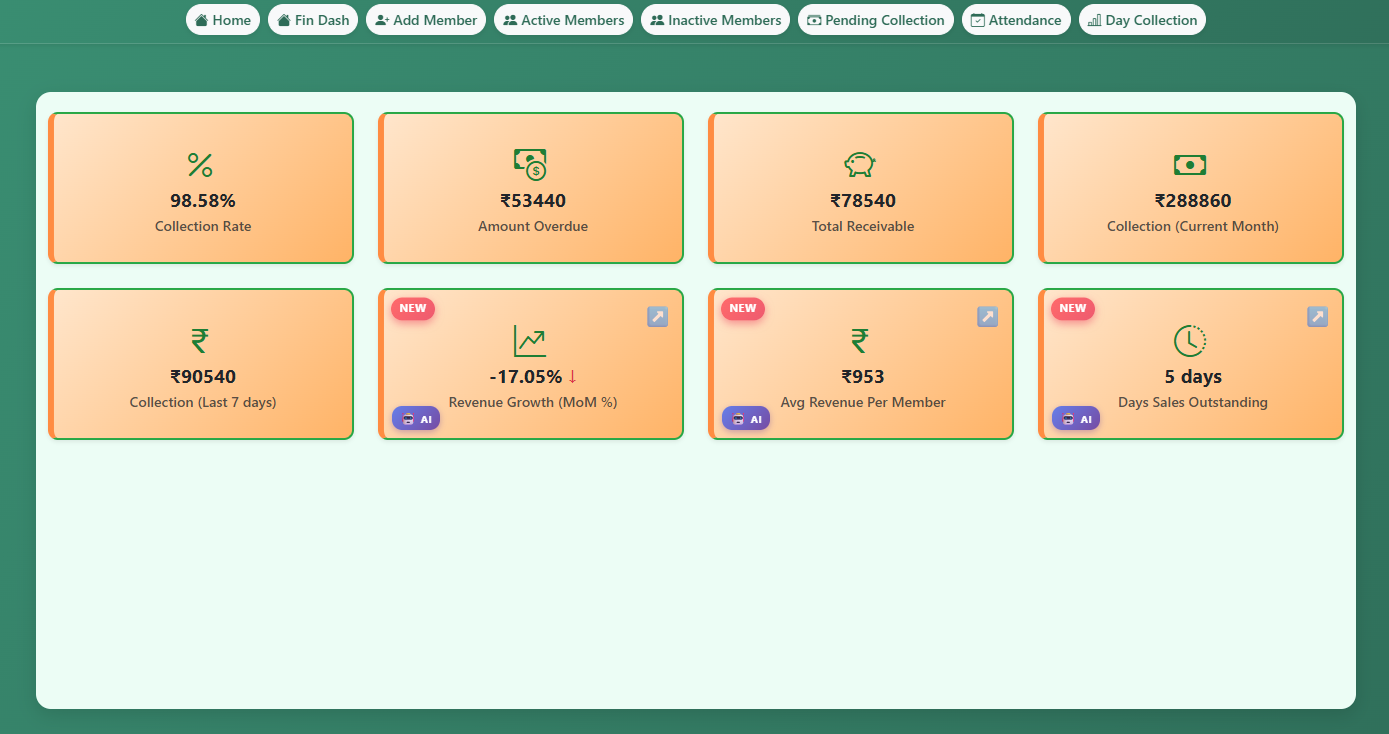1389x734 pixels.
Task: Open the Attendance tab
Action: [x=1016, y=19]
